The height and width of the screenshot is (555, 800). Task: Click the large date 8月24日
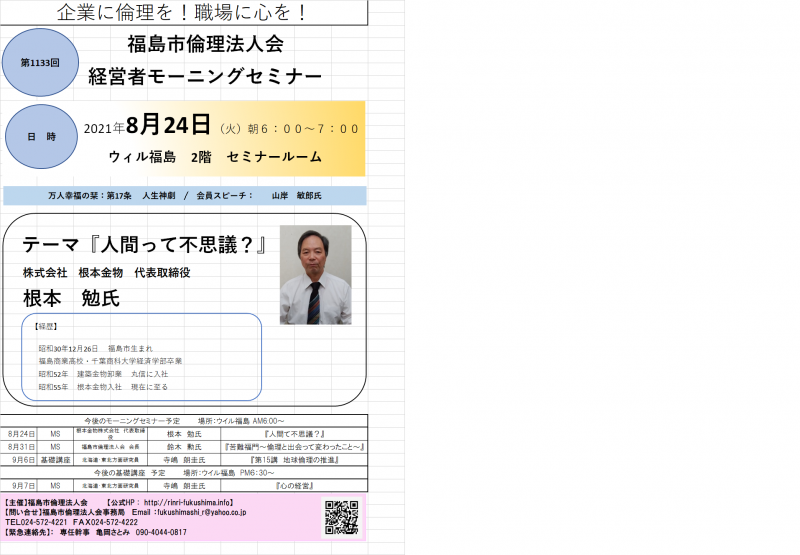coord(168,124)
